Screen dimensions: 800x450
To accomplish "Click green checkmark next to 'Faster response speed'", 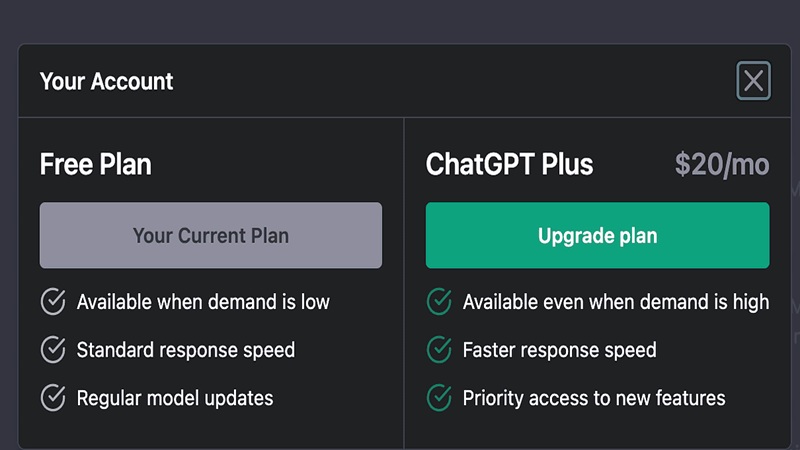I will point(439,350).
